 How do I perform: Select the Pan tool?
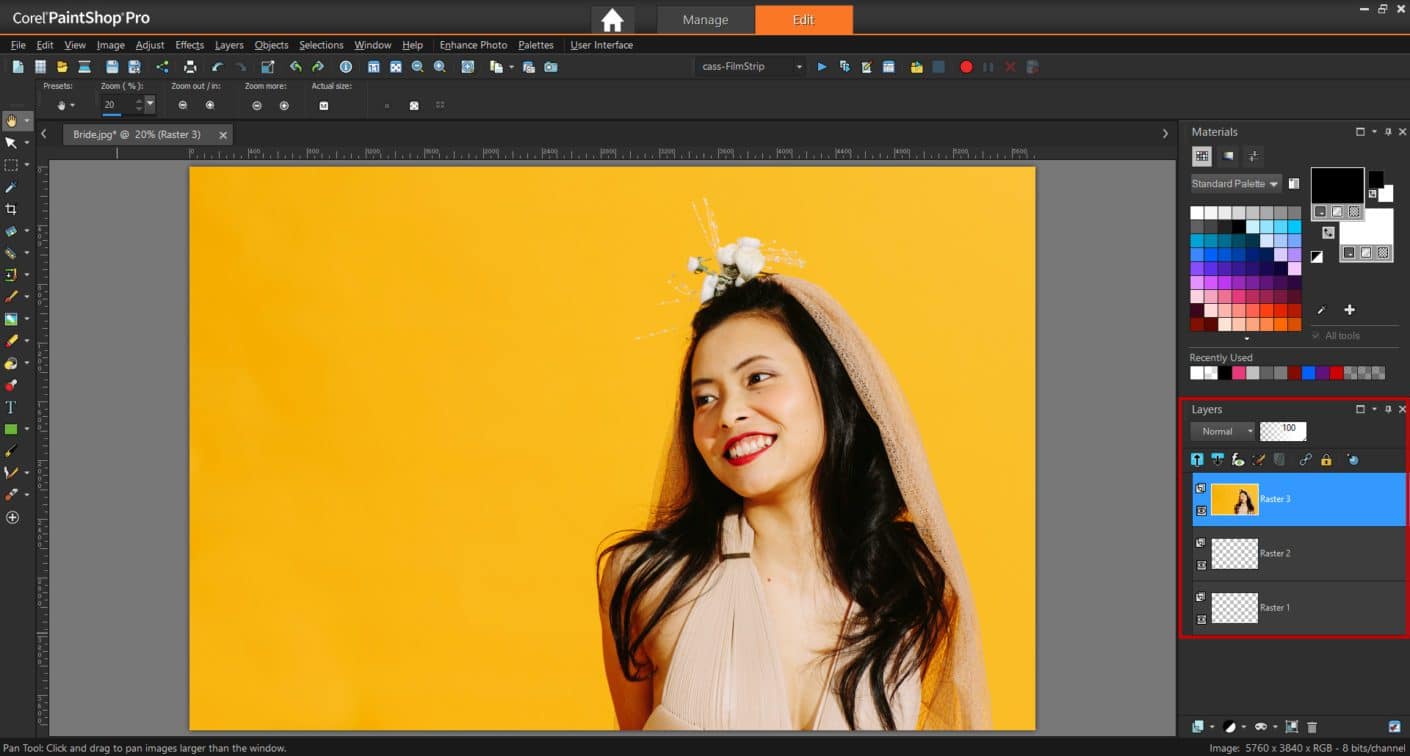14,120
